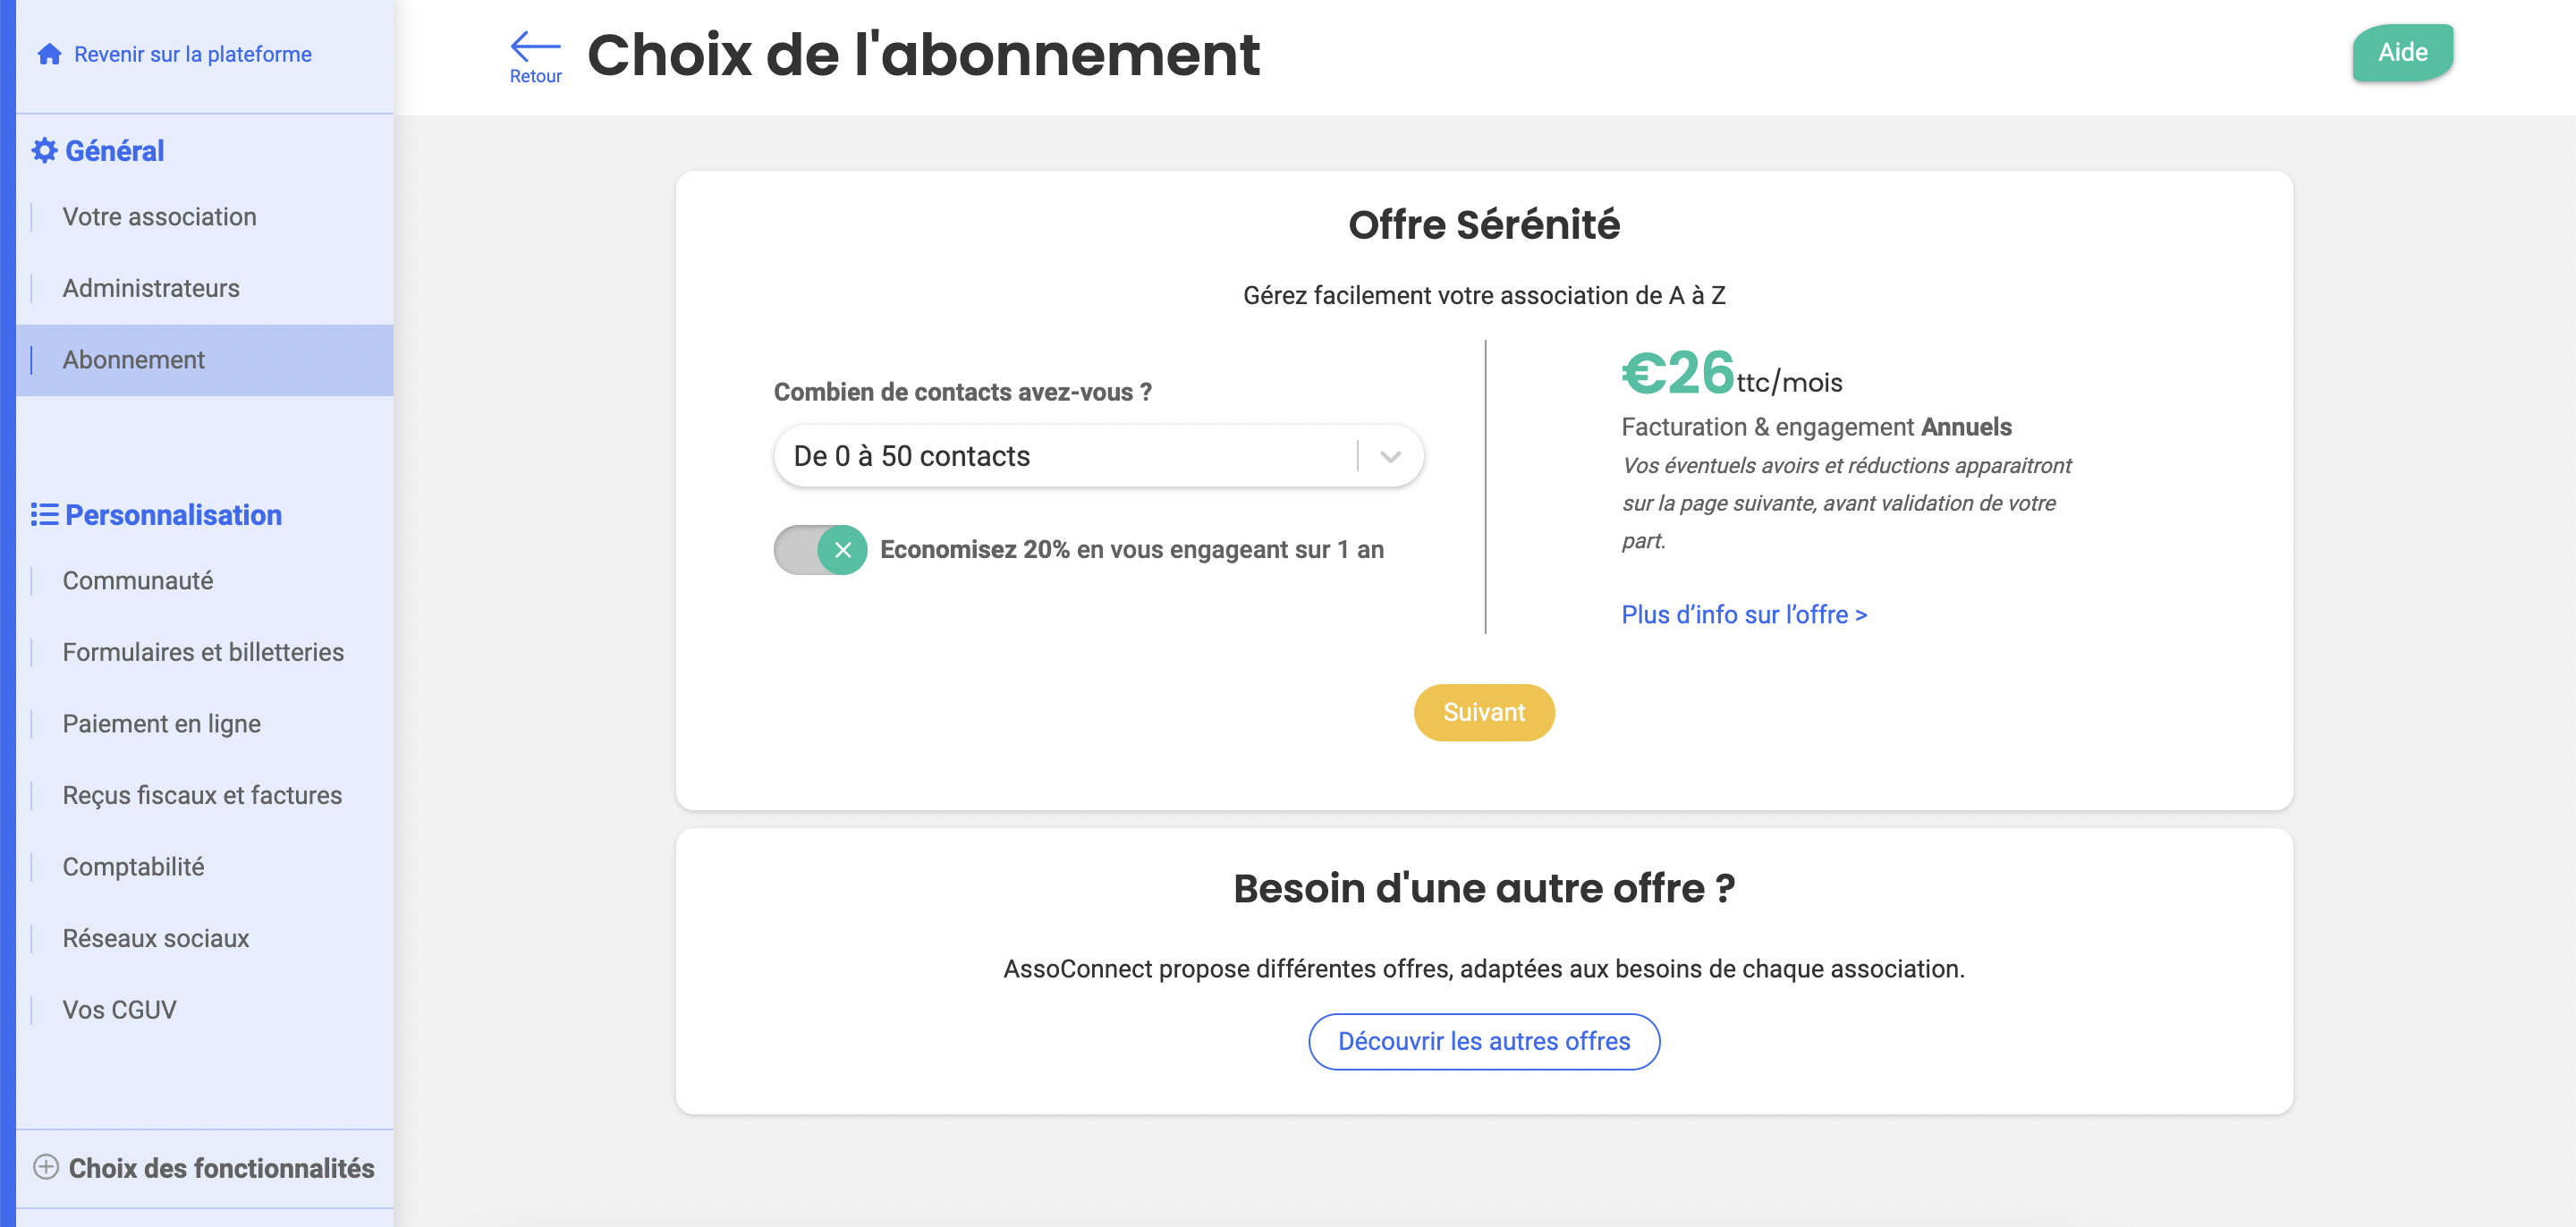Click the list icon beside Personnalisation
2576x1227 pixels.
[44, 514]
